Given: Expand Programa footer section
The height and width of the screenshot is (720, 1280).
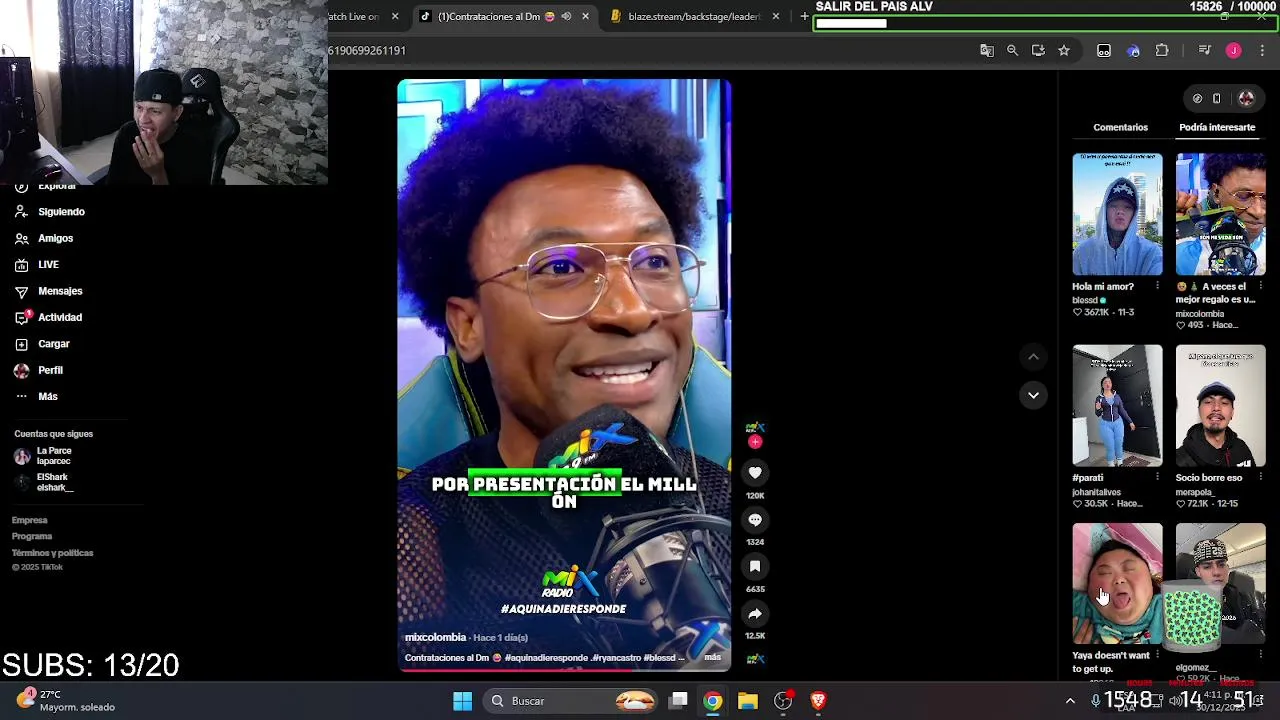Looking at the screenshot, I should point(32,536).
